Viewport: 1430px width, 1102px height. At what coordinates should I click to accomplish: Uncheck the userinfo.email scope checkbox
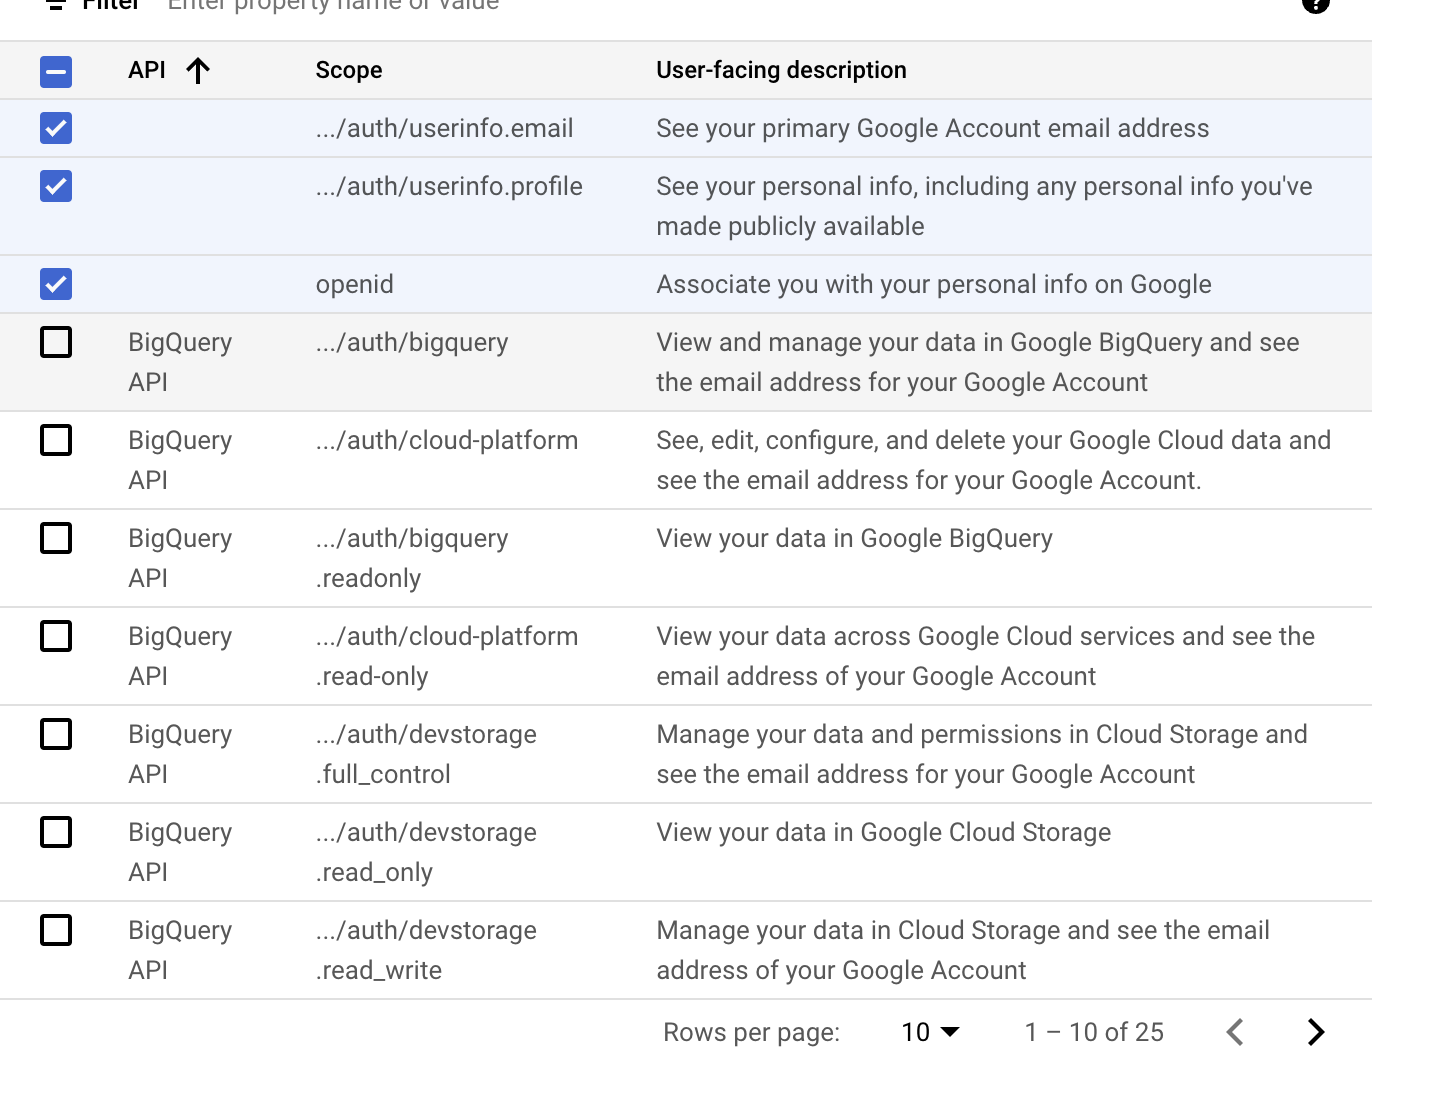pos(56,128)
